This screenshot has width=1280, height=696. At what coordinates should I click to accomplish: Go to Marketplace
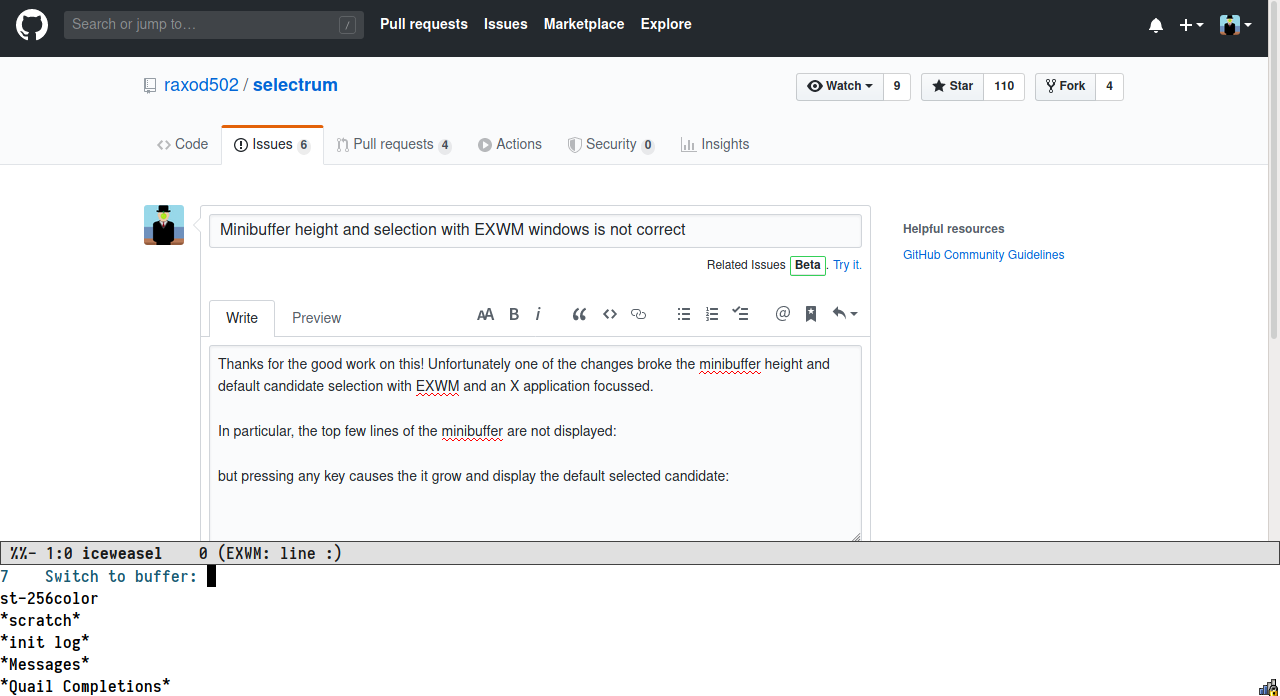[584, 24]
